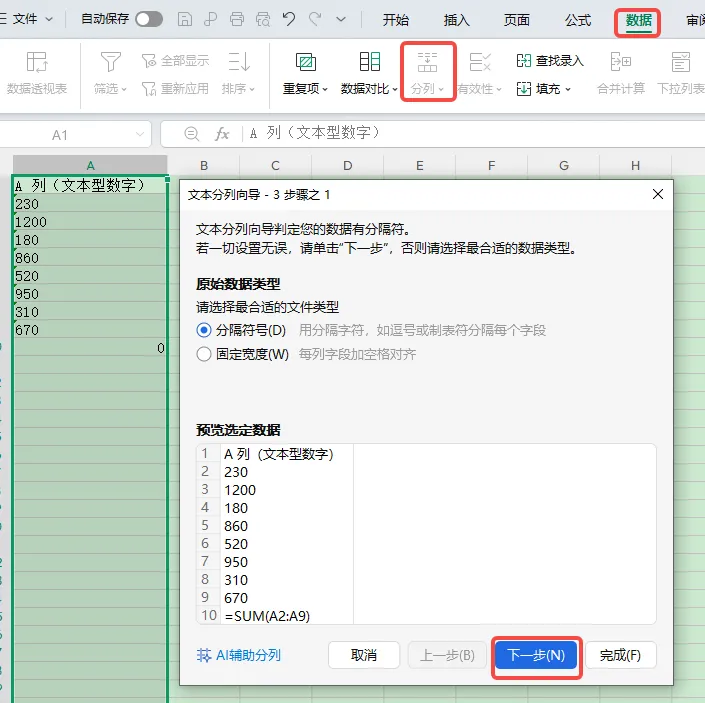The image size is (705, 703).
Task: Click the undo arrow icon
Action: tap(289, 19)
